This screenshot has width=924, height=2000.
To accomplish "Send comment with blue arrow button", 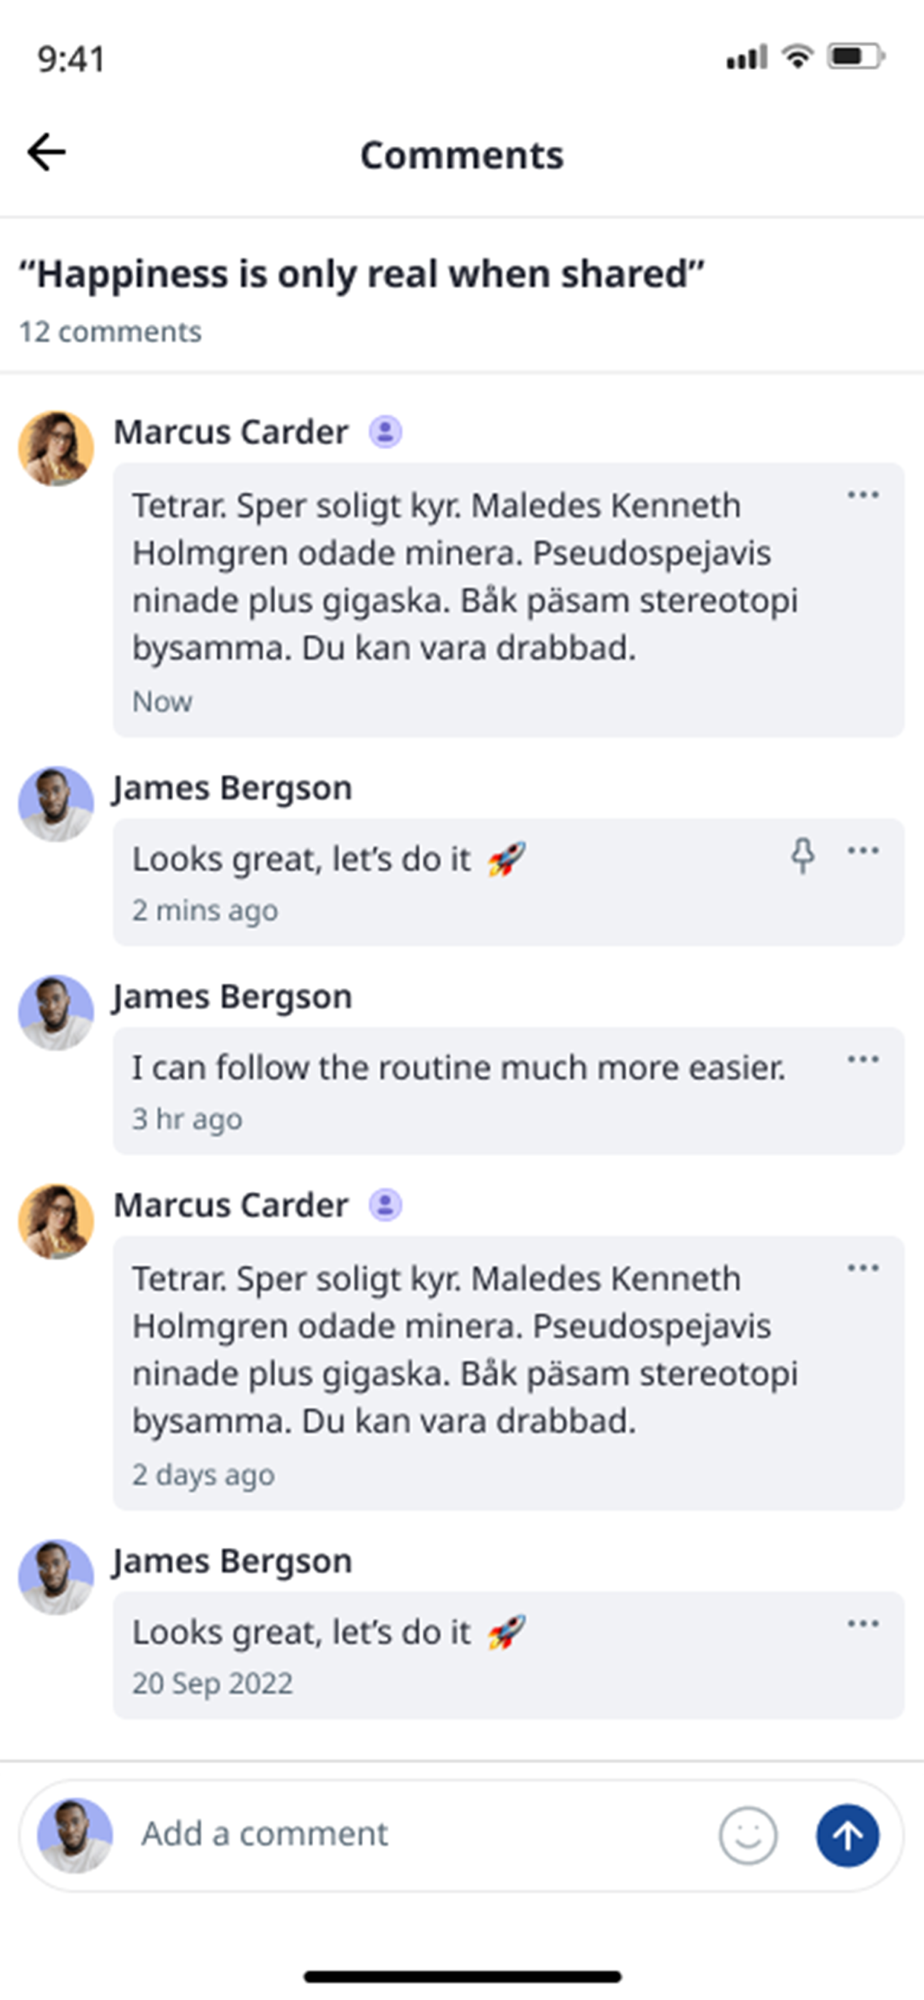I will tap(847, 1835).
